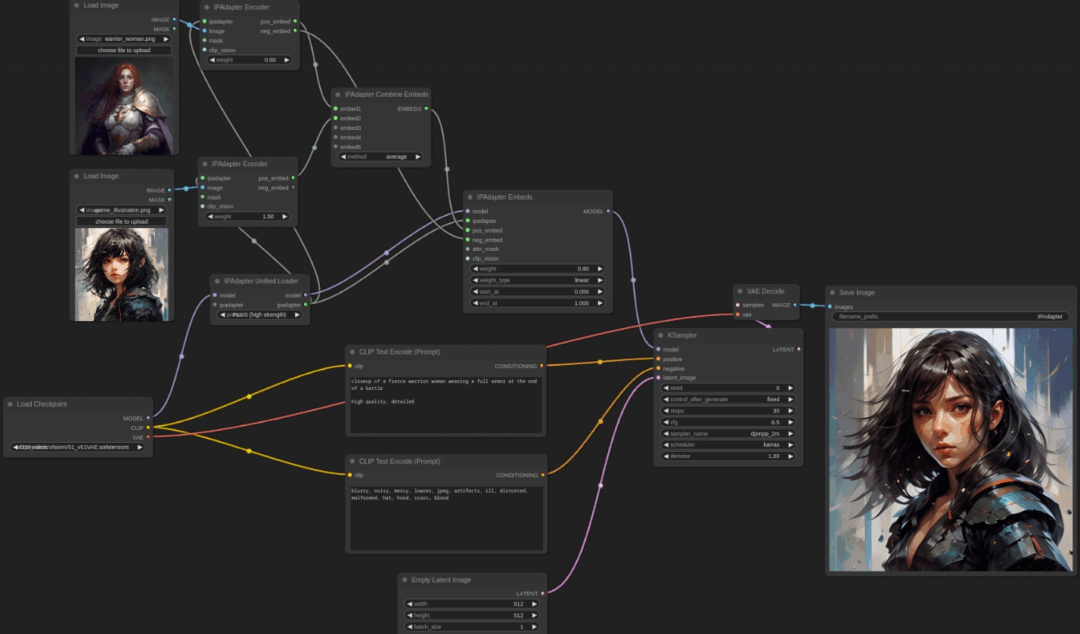Click the latent_image input port on KSampler
The image size is (1080, 634).
pos(658,378)
